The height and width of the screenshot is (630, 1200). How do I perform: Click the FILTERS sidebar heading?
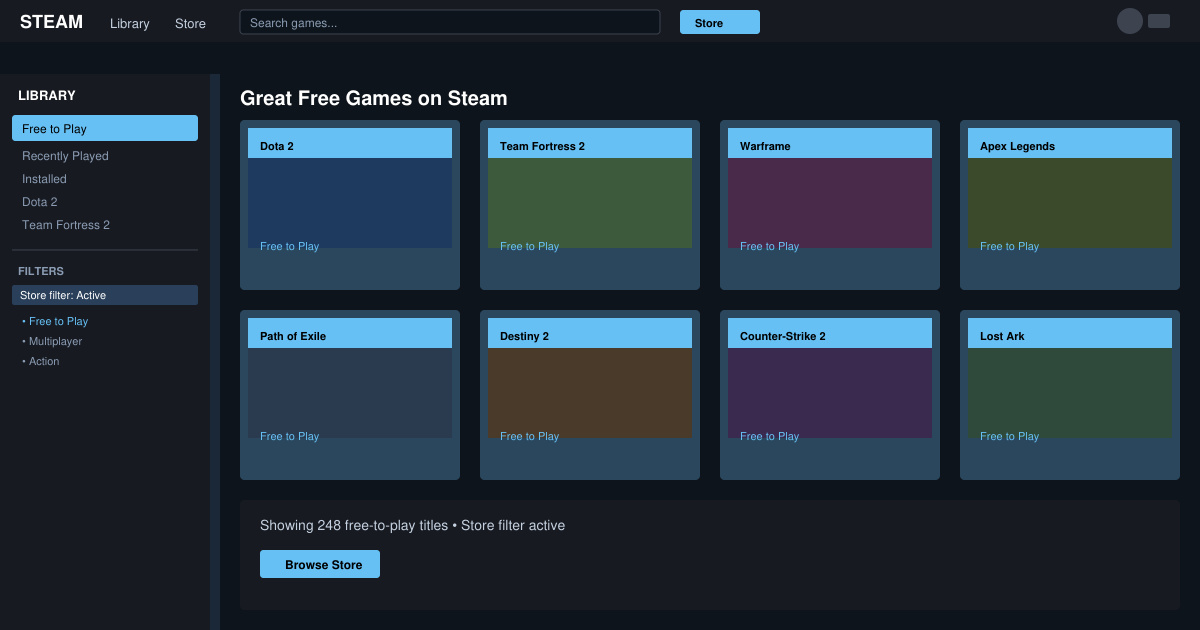[x=41, y=271]
